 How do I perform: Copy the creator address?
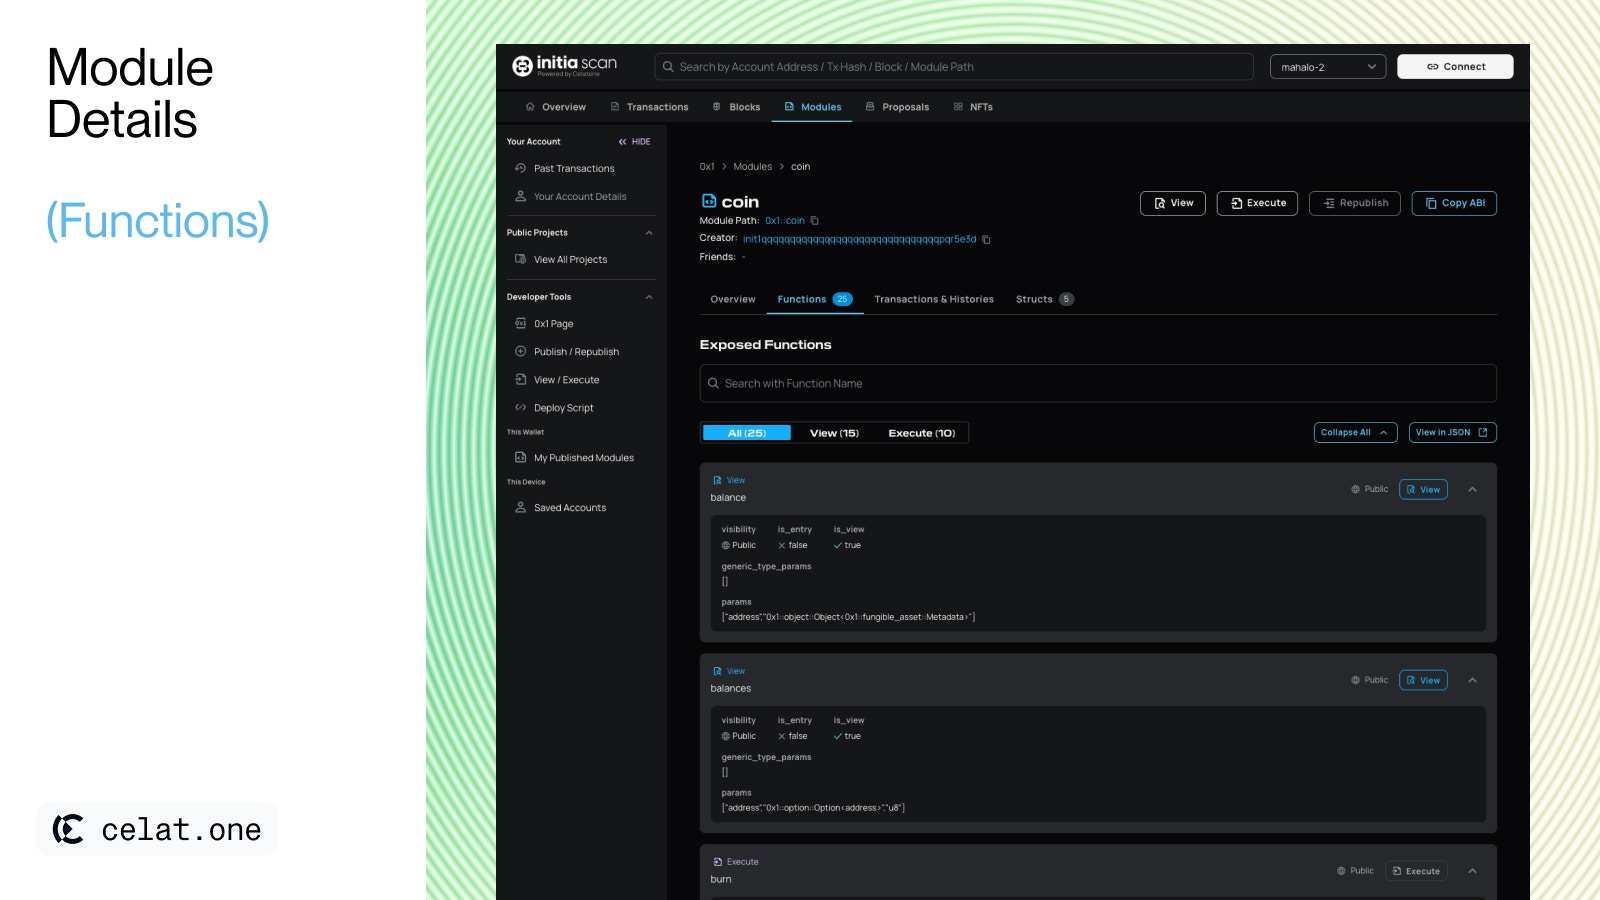pyautogui.click(x=986, y=240)
